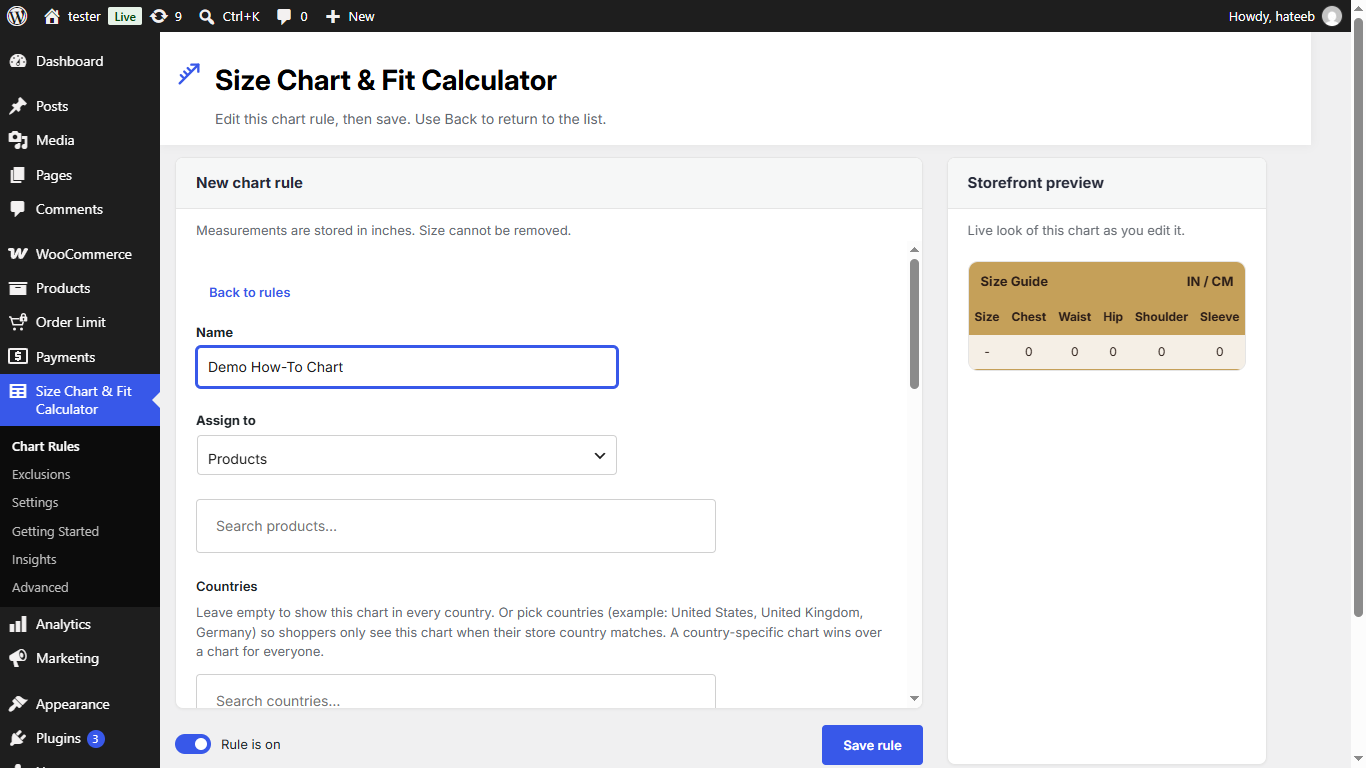Click the Dashboard gauge icon
The height and width of the screenshot is (768, 1366).
(x=18, y=61)
